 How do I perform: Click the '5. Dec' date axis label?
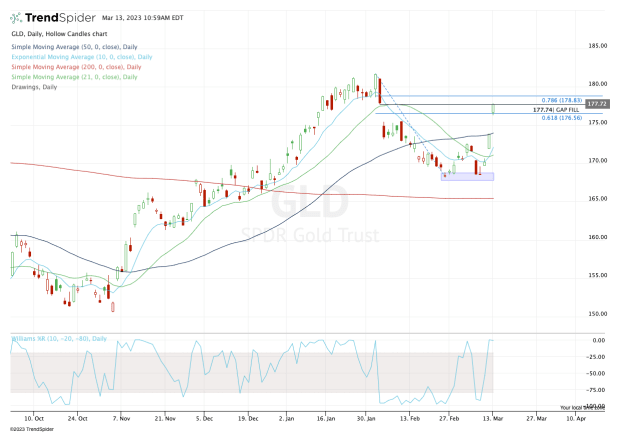(x=204, y=419)
